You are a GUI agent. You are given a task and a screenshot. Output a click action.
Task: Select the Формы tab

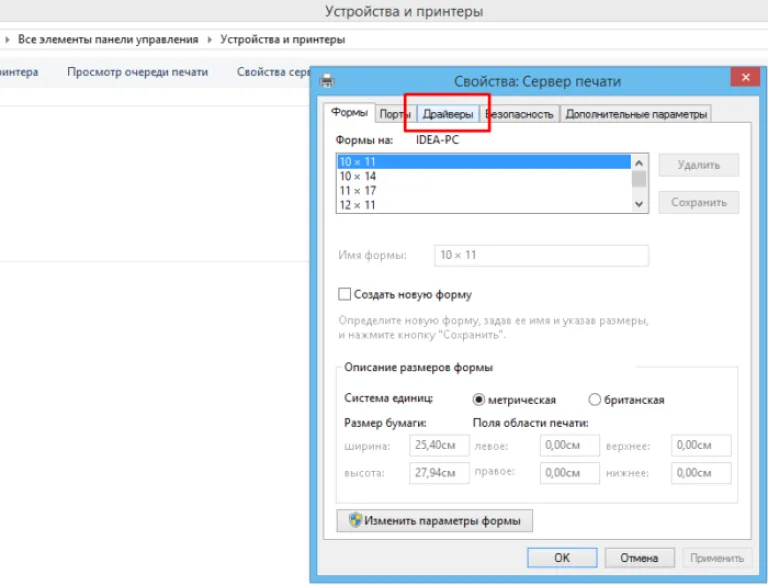coord(349,113)
